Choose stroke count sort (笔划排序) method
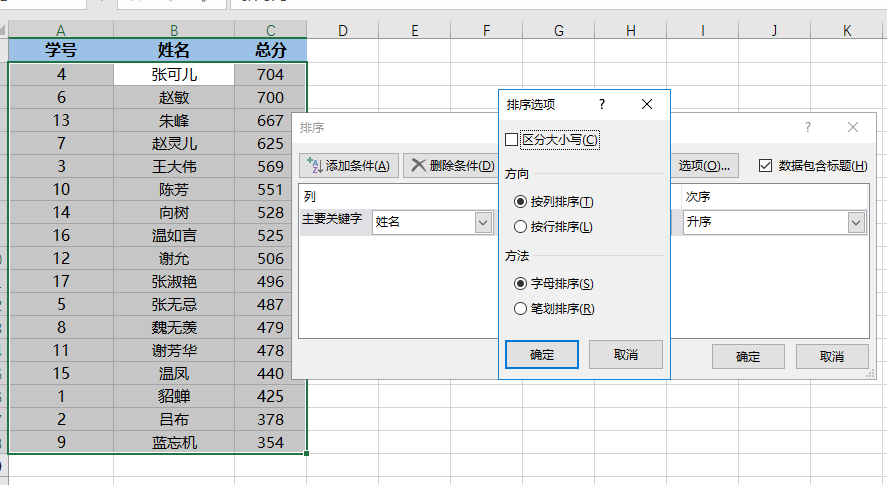This screenshot has height=485, width=887. (520, 309)
